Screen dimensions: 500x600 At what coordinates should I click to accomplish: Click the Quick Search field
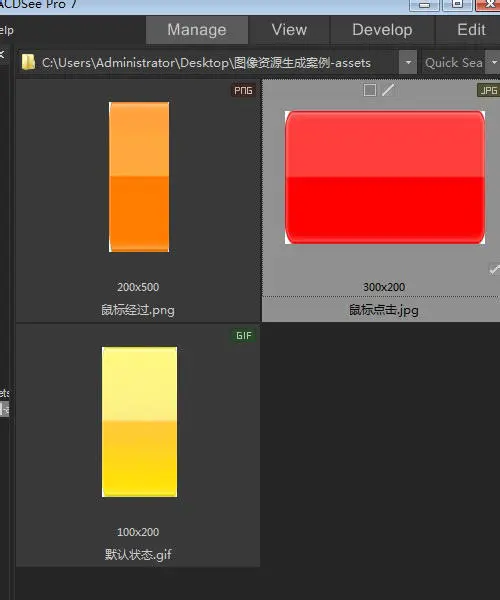point(454,62)
